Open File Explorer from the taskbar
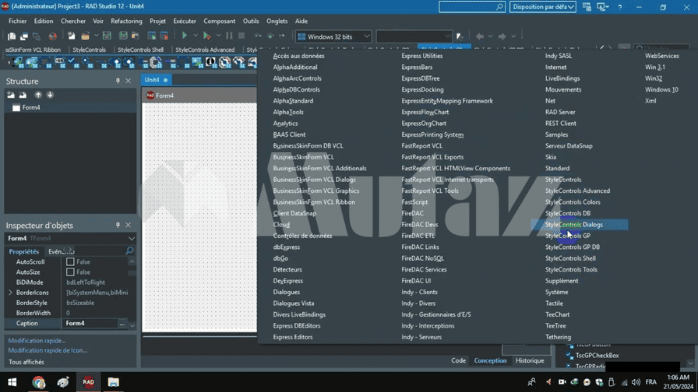Image resolution: width=698 pixels, height=392 pixels. coord(113,382)
